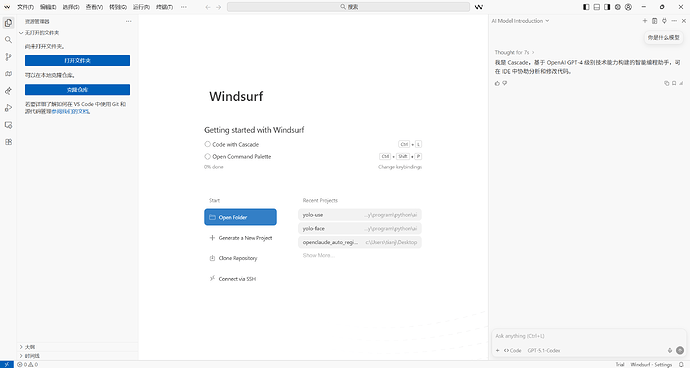Open the Remote Explorer activity icon
The width and height of the screenshot is (690, 368).
[x=8, y=125]
